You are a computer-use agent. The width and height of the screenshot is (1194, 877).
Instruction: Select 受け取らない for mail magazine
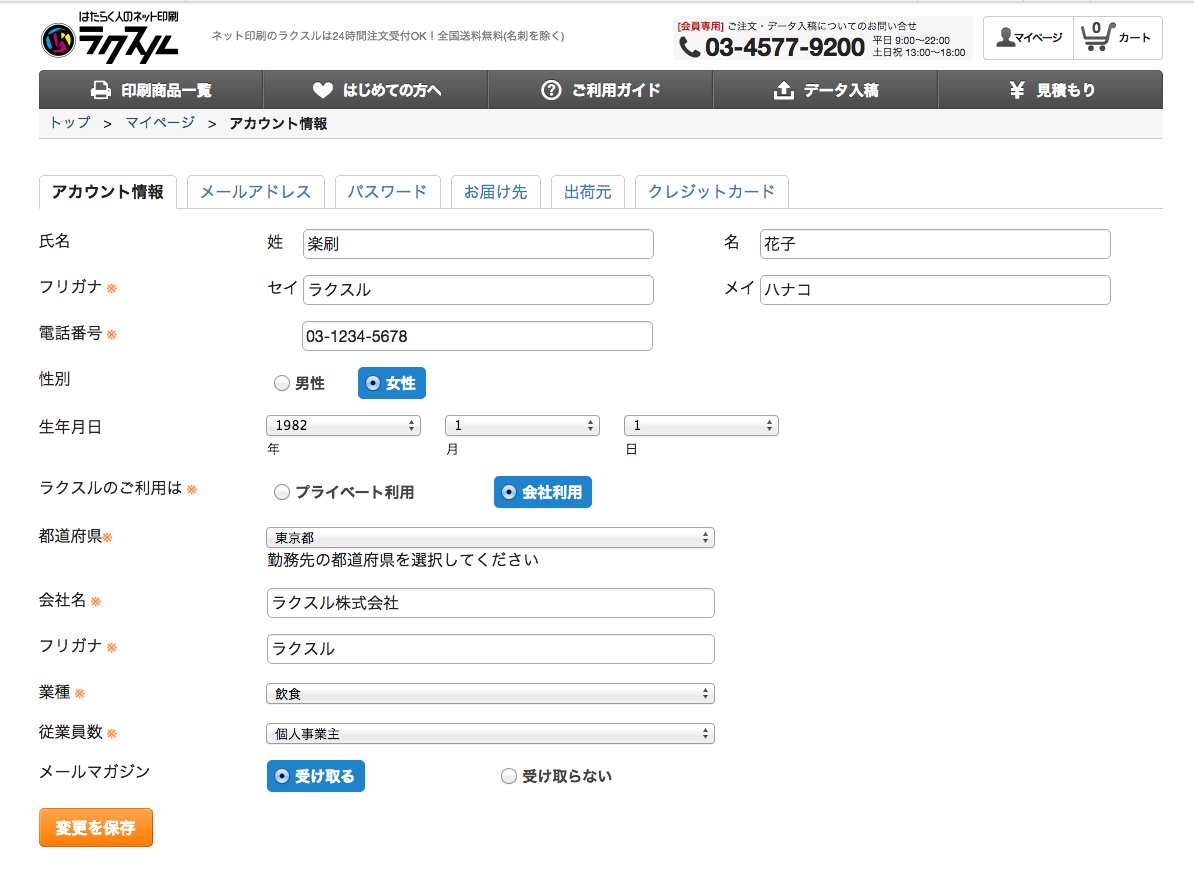(x=509, y=776)
